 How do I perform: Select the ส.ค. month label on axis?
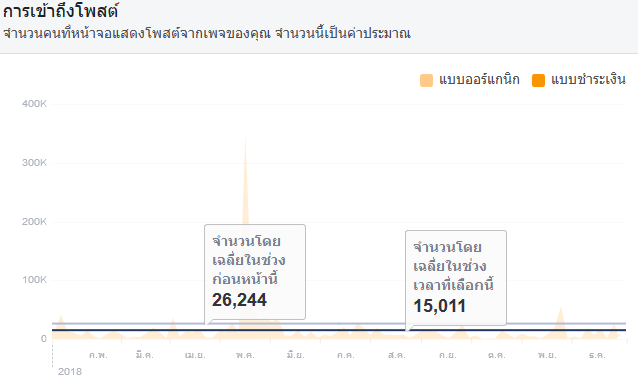[x=396, y=355]
